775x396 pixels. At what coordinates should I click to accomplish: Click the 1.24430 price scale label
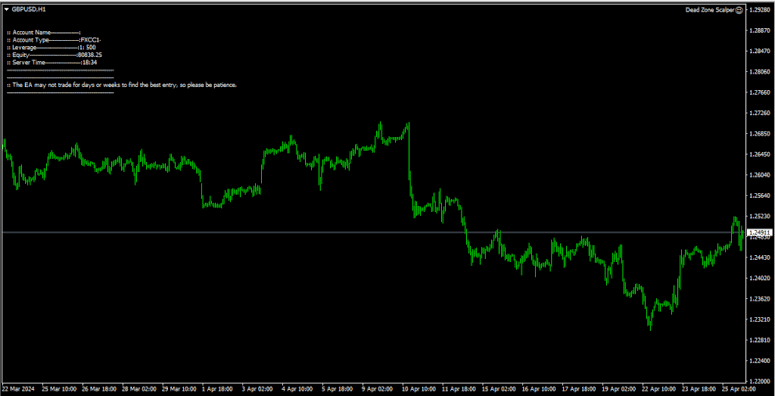[x=760, y=258]
